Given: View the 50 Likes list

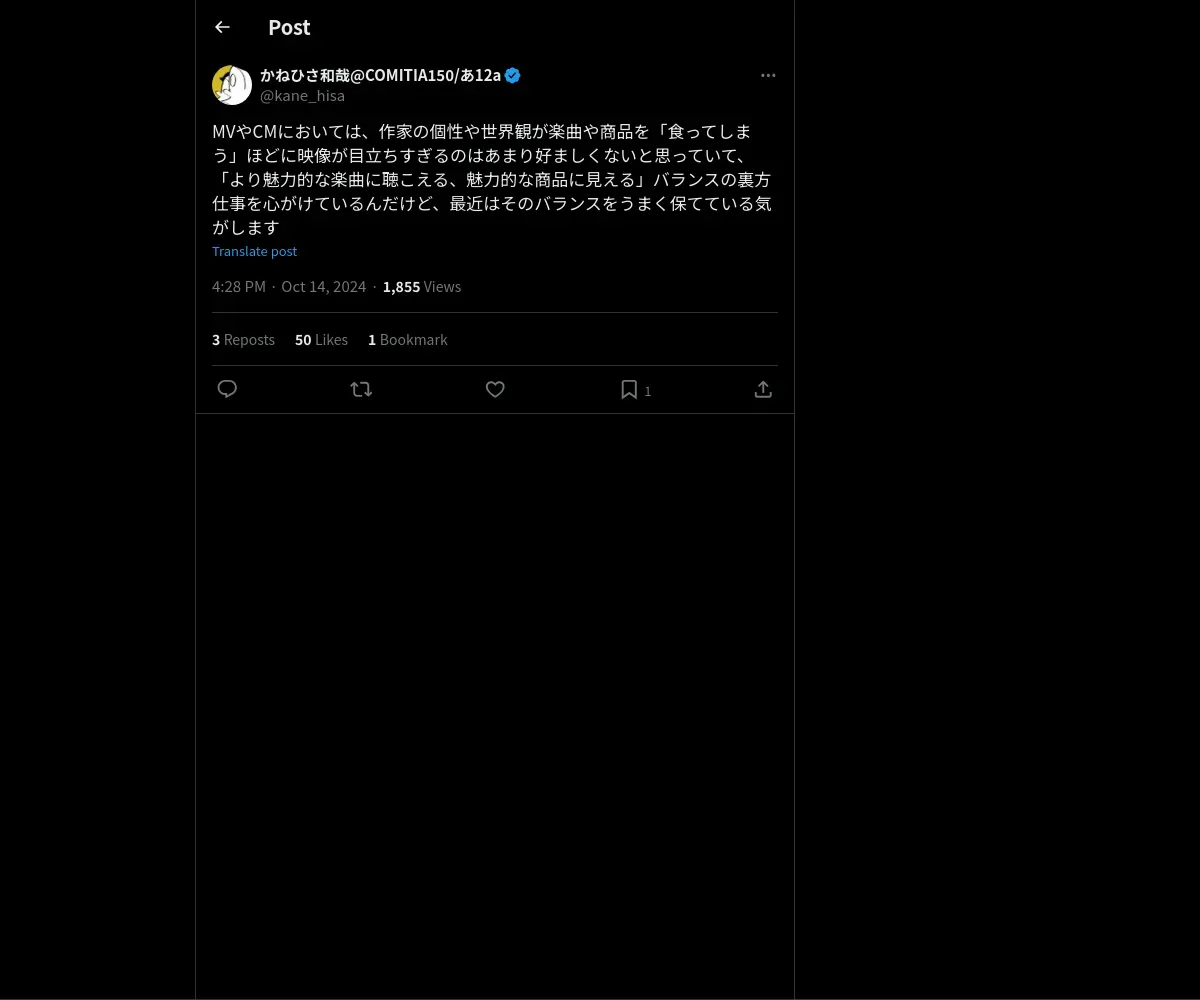Looking at the screenshot, I should click(321, 340).
